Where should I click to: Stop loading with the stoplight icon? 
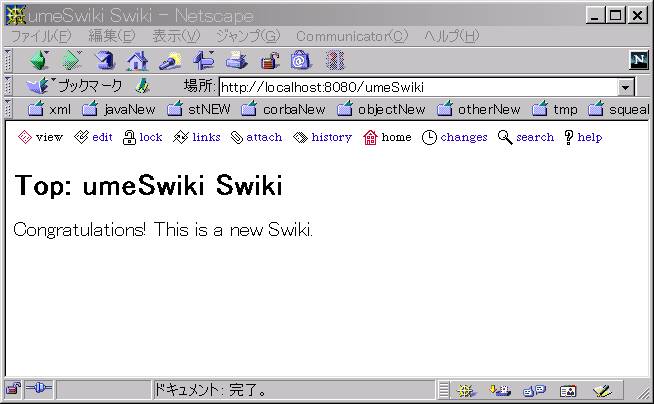click(335, 60)
